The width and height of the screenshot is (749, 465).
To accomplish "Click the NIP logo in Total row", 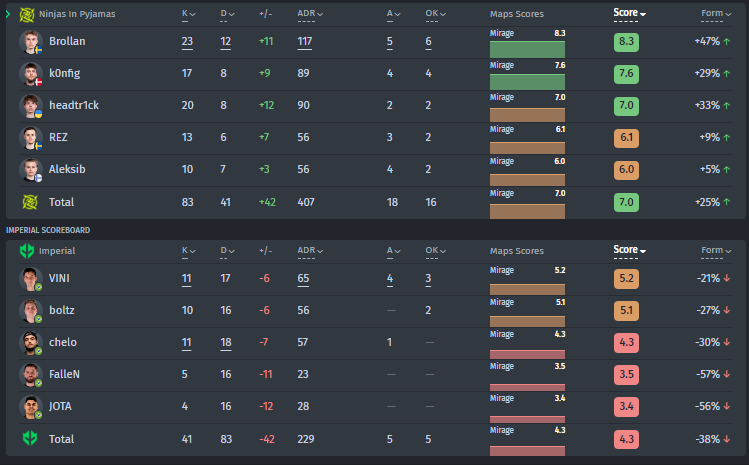I will pyautogui.click(x=30, y=202).
